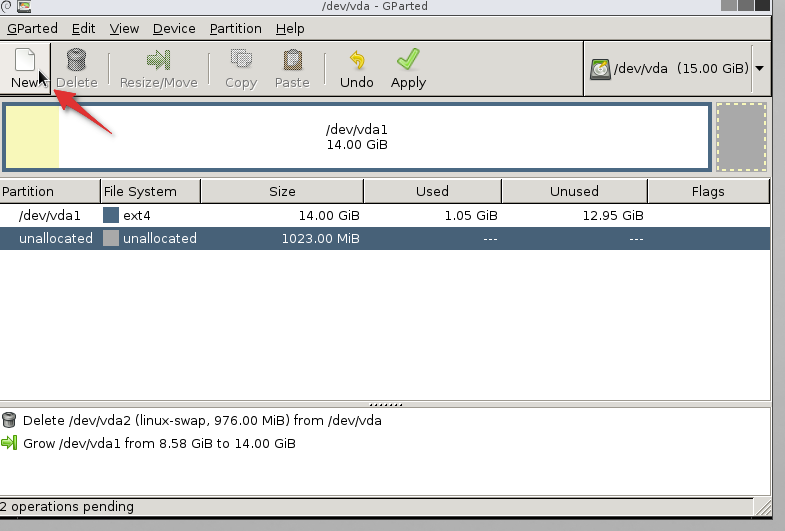The width and height of the screenshot is (785, 531).
Task: Click the disk icon beside /dev/vda
Action: point(601,69)
